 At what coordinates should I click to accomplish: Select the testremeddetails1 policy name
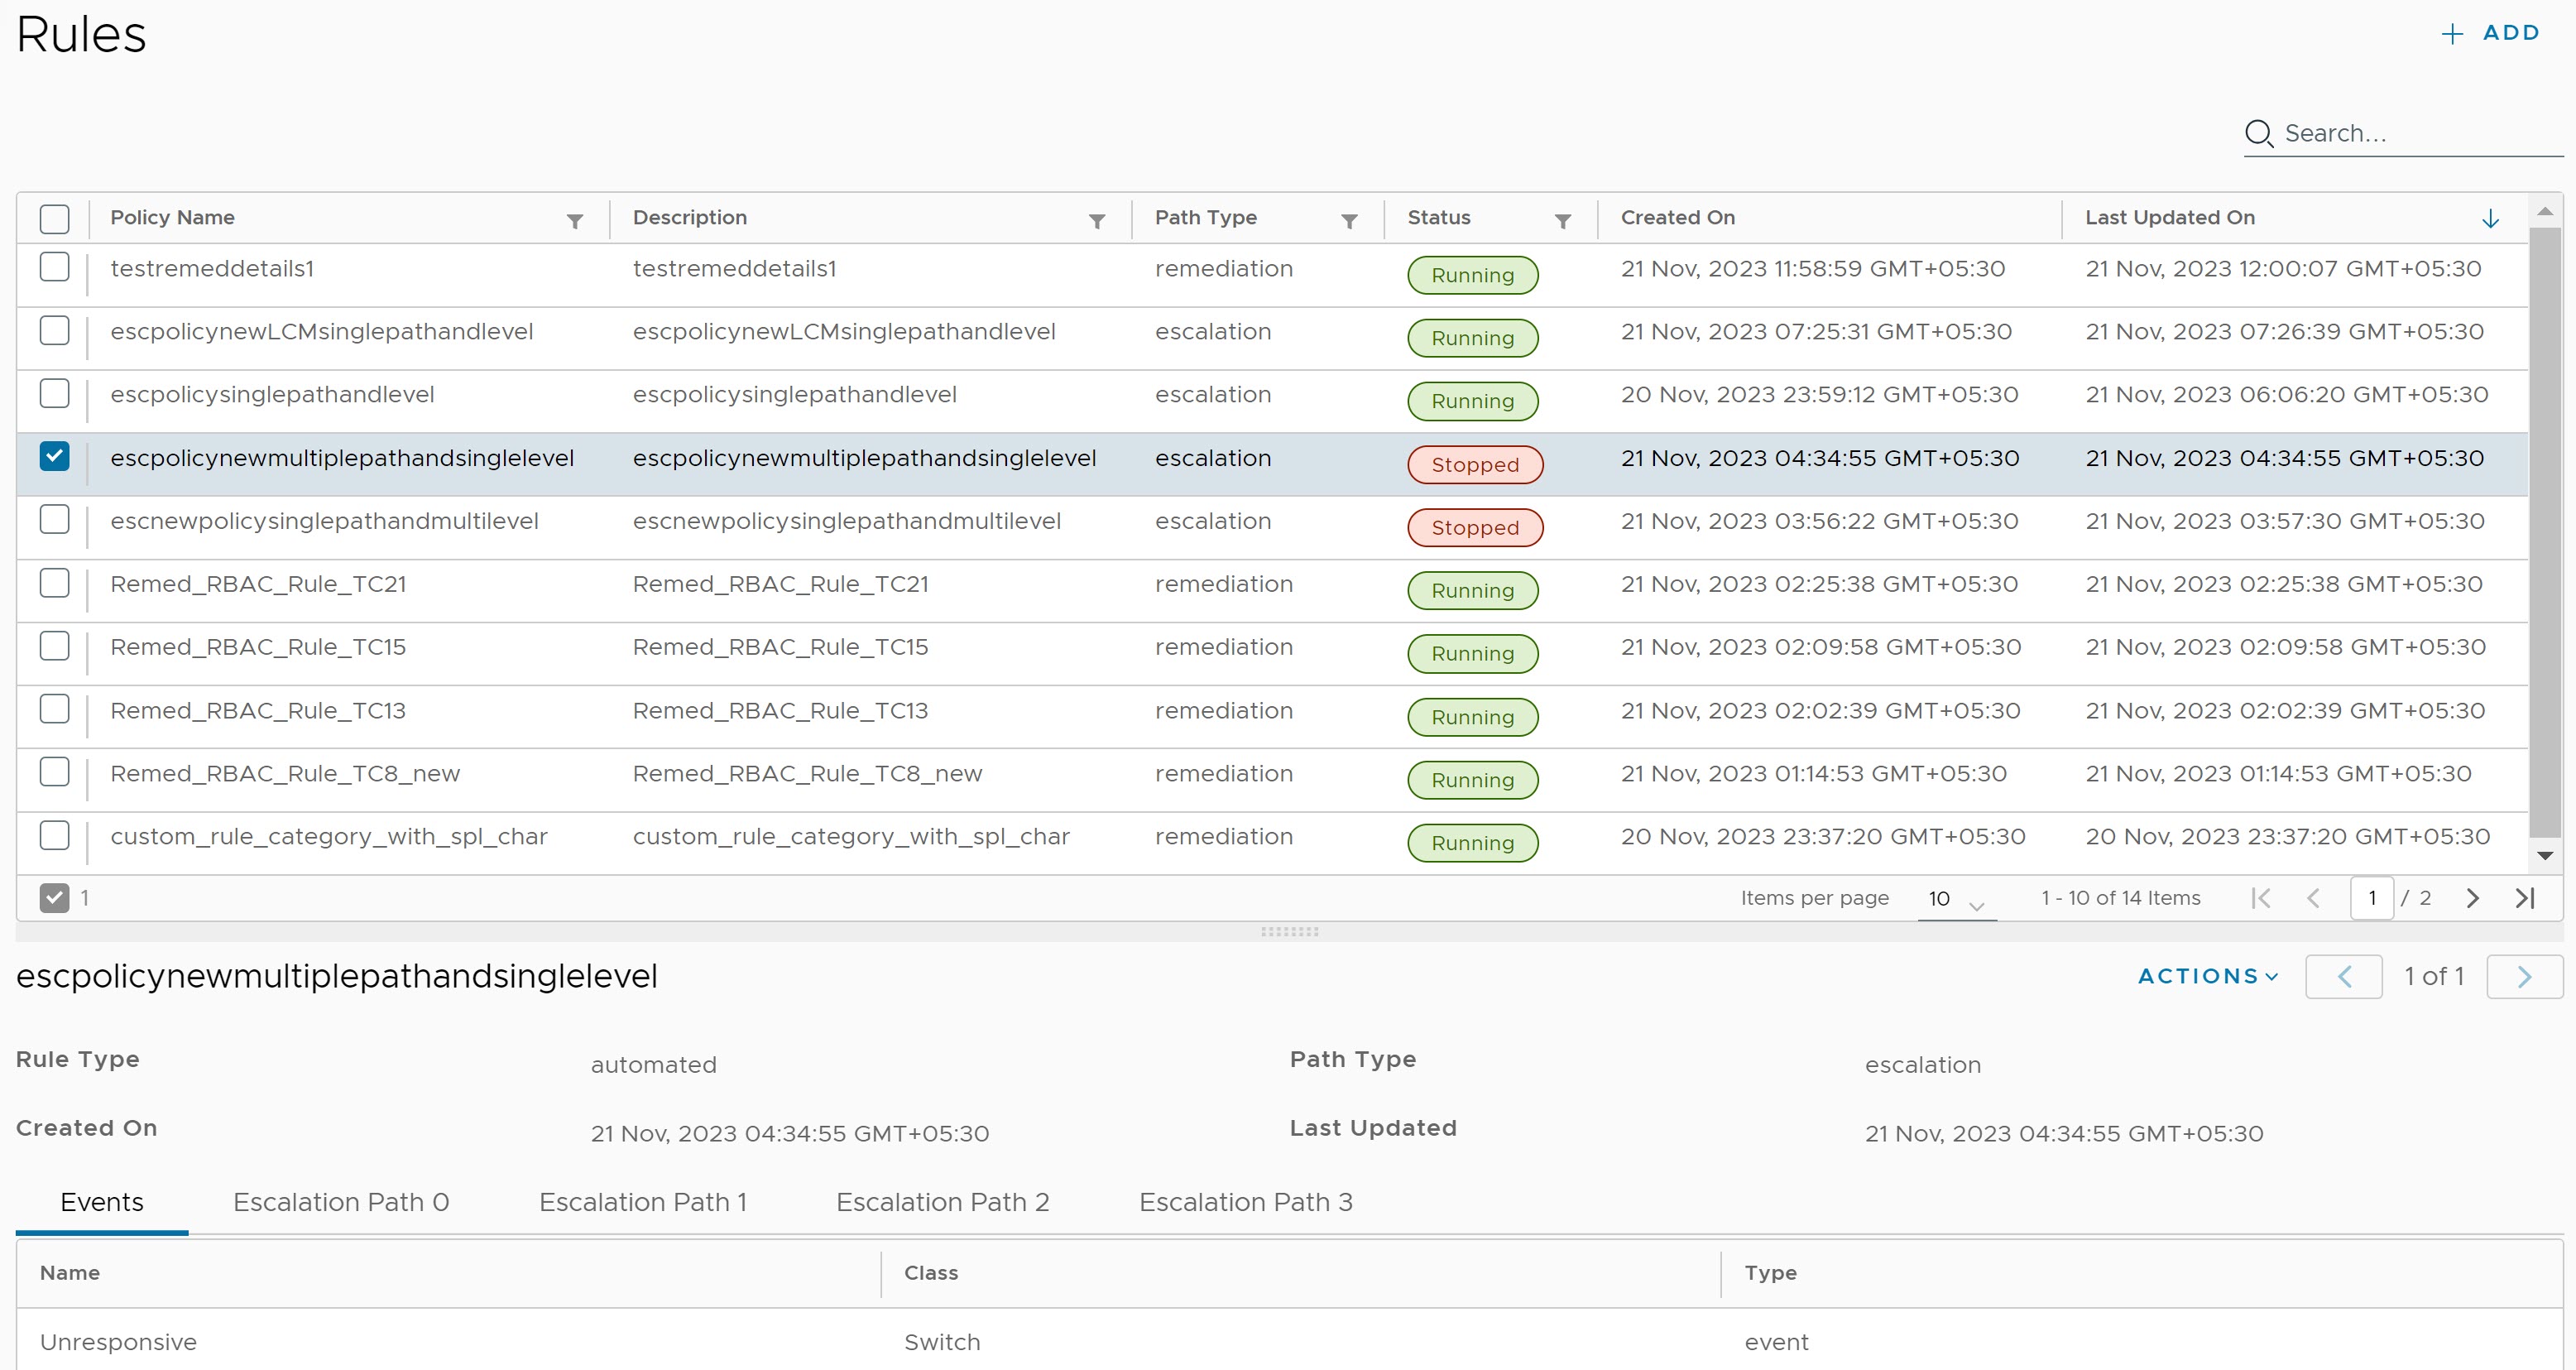(212, 269)
